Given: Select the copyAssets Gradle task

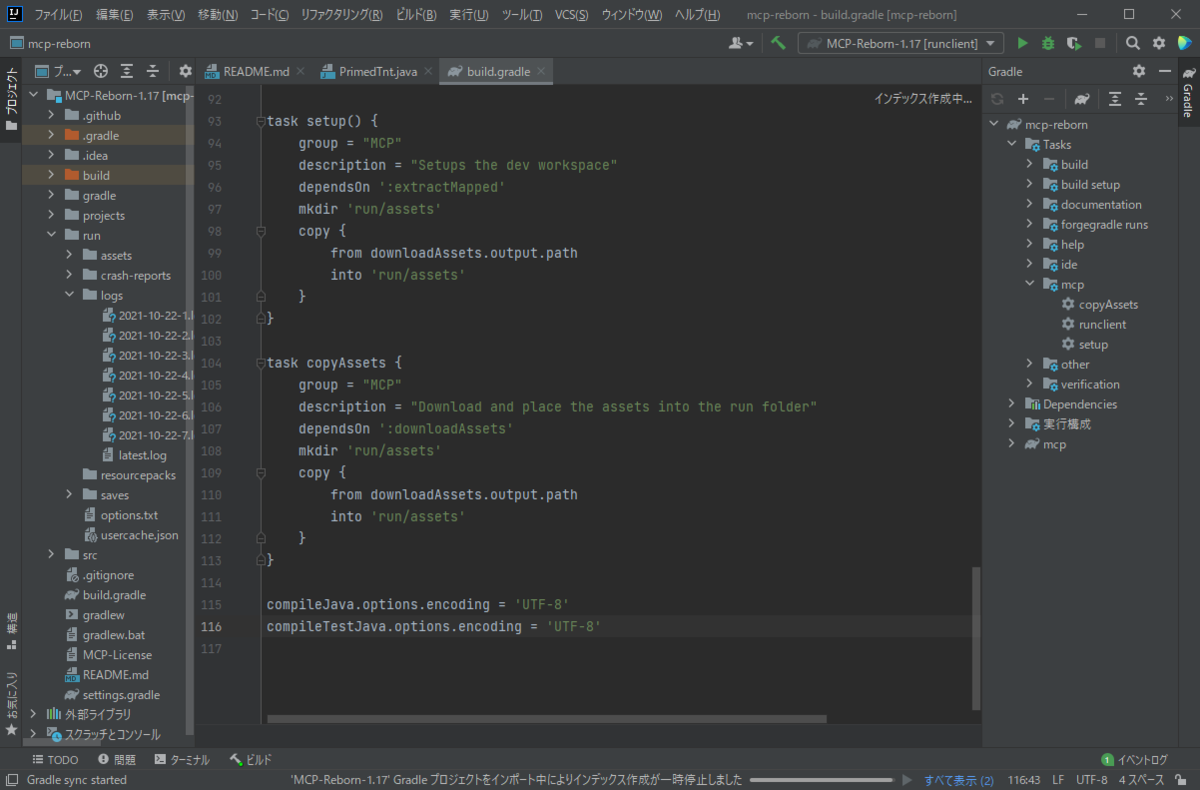Looking at the screenshot, I should tap(1108, 304).
